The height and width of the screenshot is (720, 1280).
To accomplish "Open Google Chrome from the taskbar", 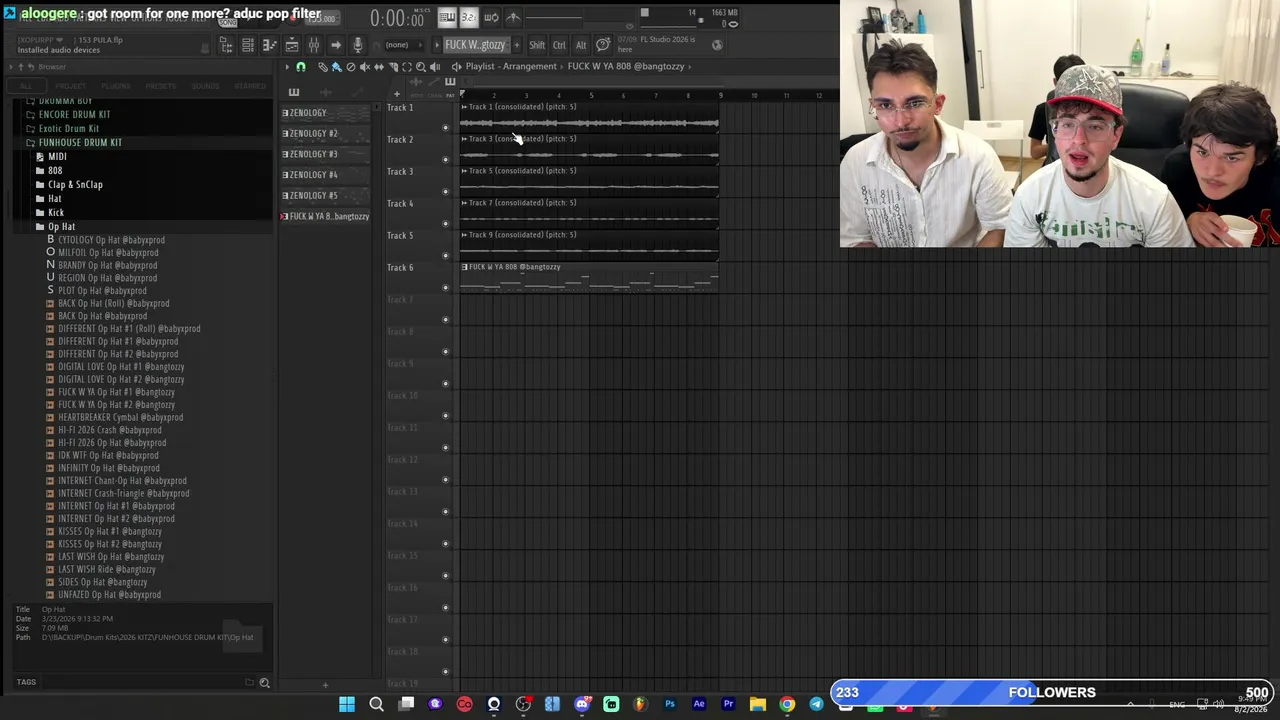I will [x=787, y=705].
